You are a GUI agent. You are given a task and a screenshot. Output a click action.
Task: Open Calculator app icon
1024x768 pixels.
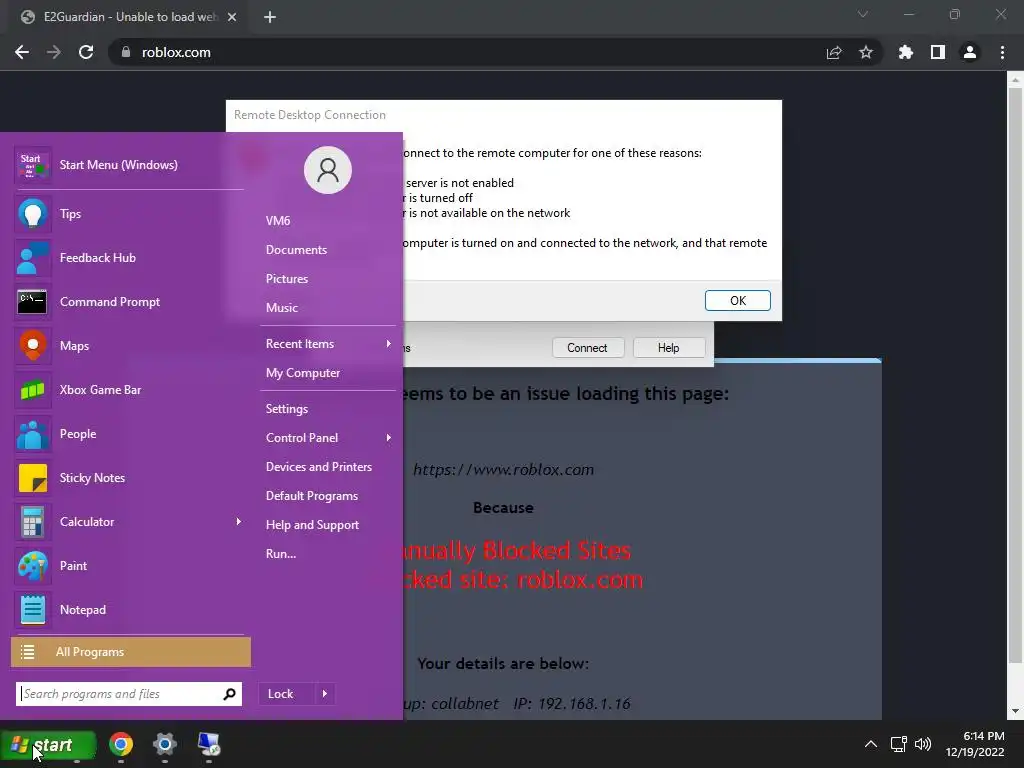pos(33,522)
